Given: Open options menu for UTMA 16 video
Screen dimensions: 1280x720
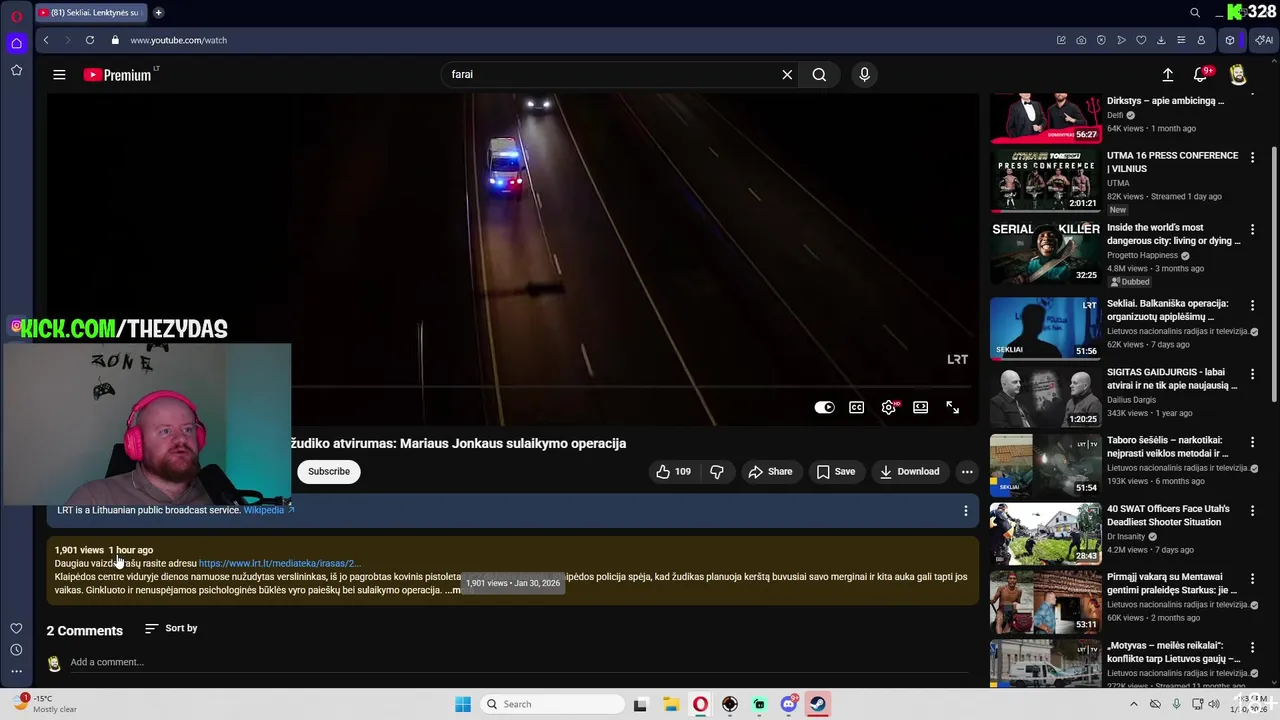Looking at the screenshot, I should click(x=1252, y=157).
